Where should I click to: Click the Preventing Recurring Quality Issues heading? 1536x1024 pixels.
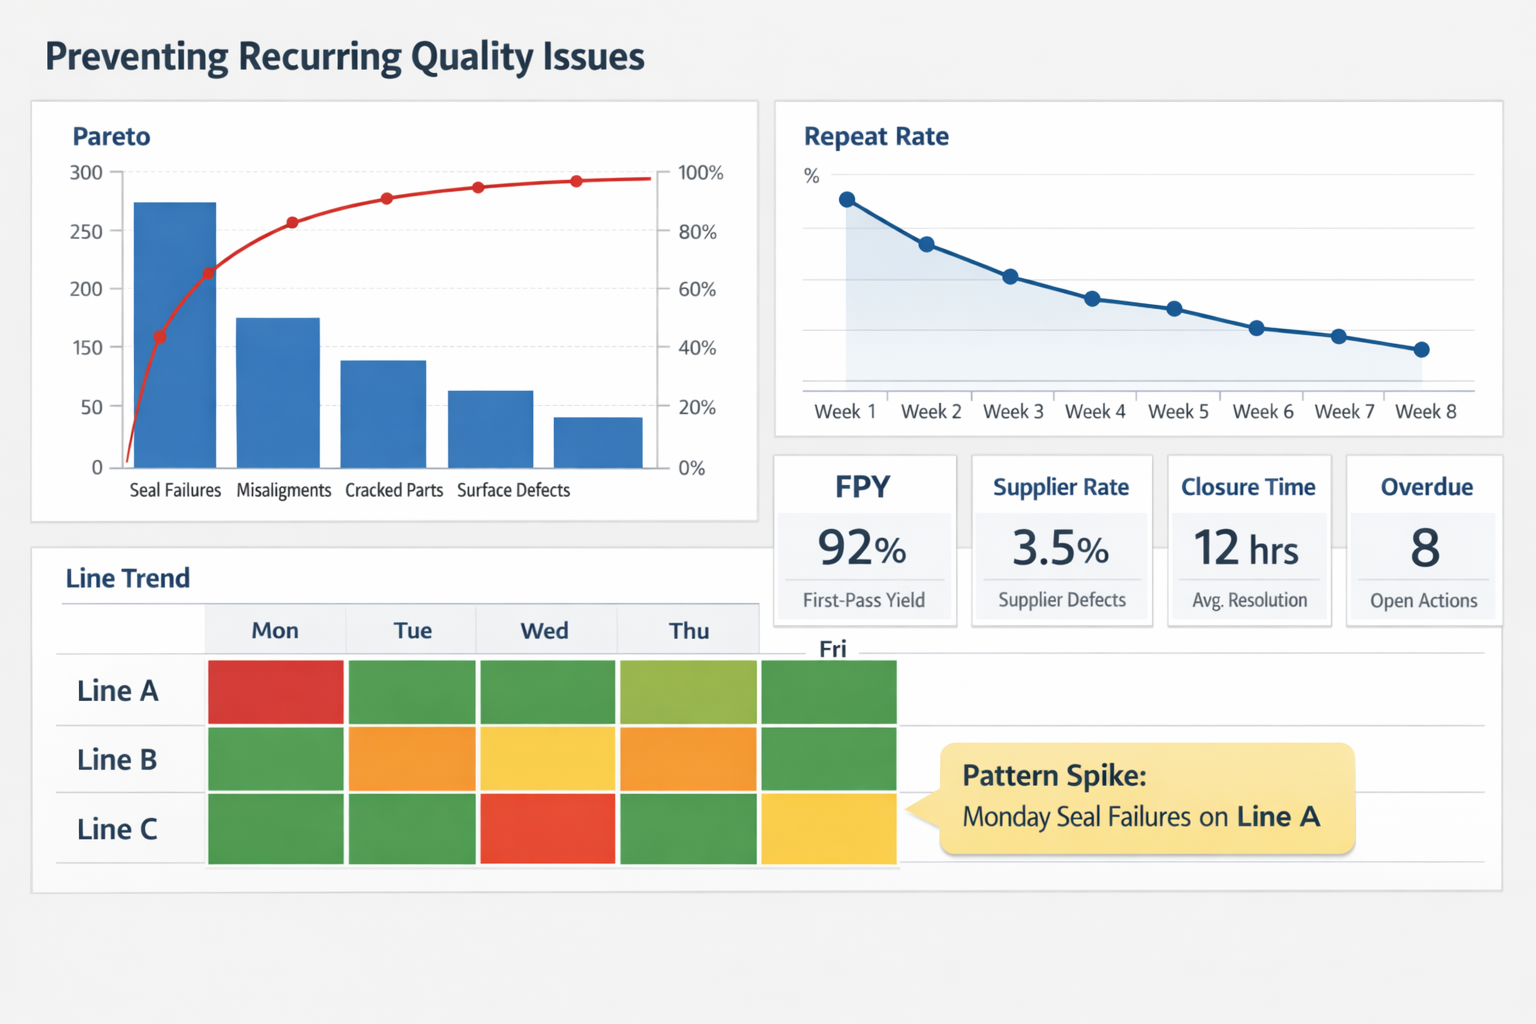click(x=345, y=56)
